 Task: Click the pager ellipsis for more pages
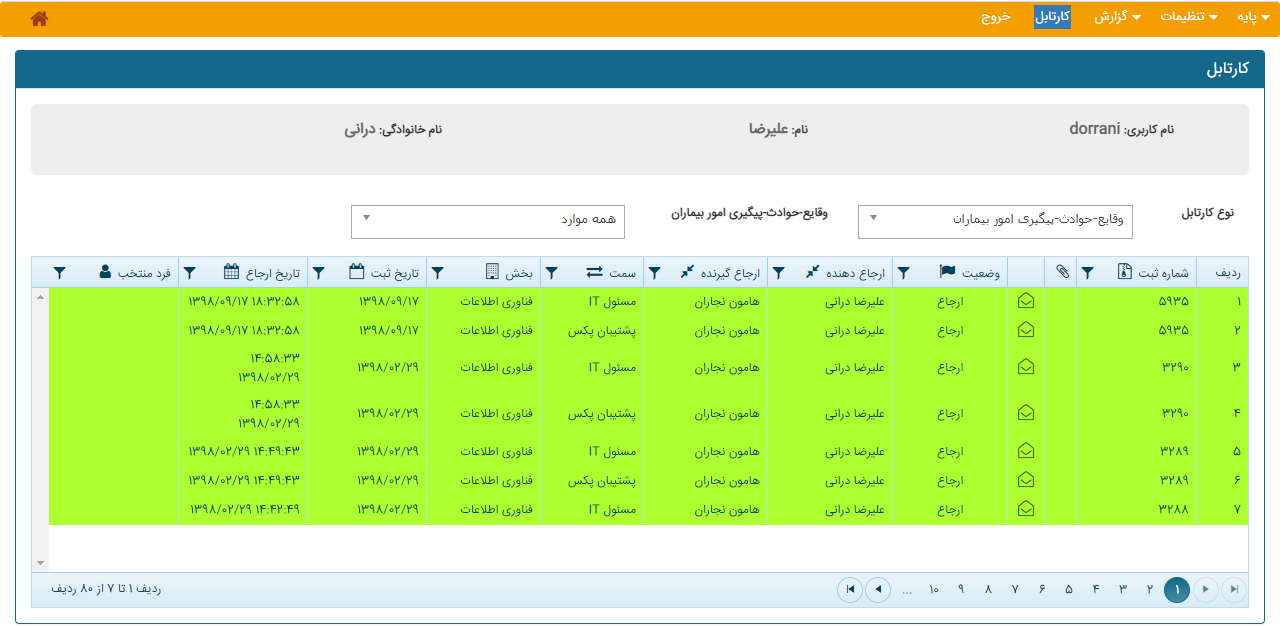[x=907, y=590]
